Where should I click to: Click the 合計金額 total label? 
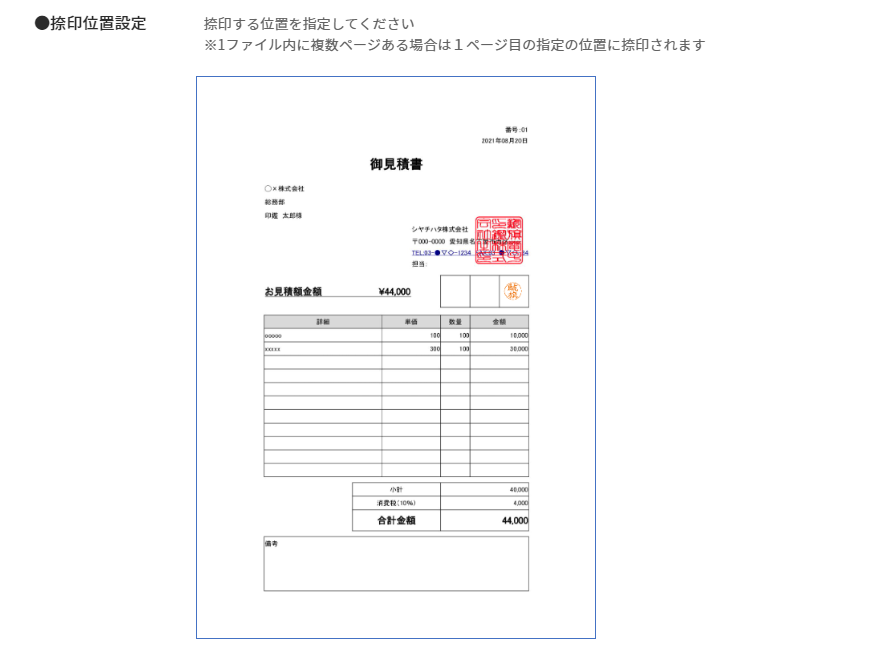[396, 520]
